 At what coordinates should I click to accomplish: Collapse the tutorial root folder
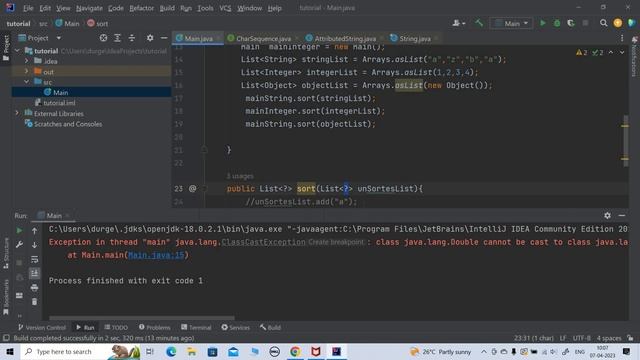point(17,51)
